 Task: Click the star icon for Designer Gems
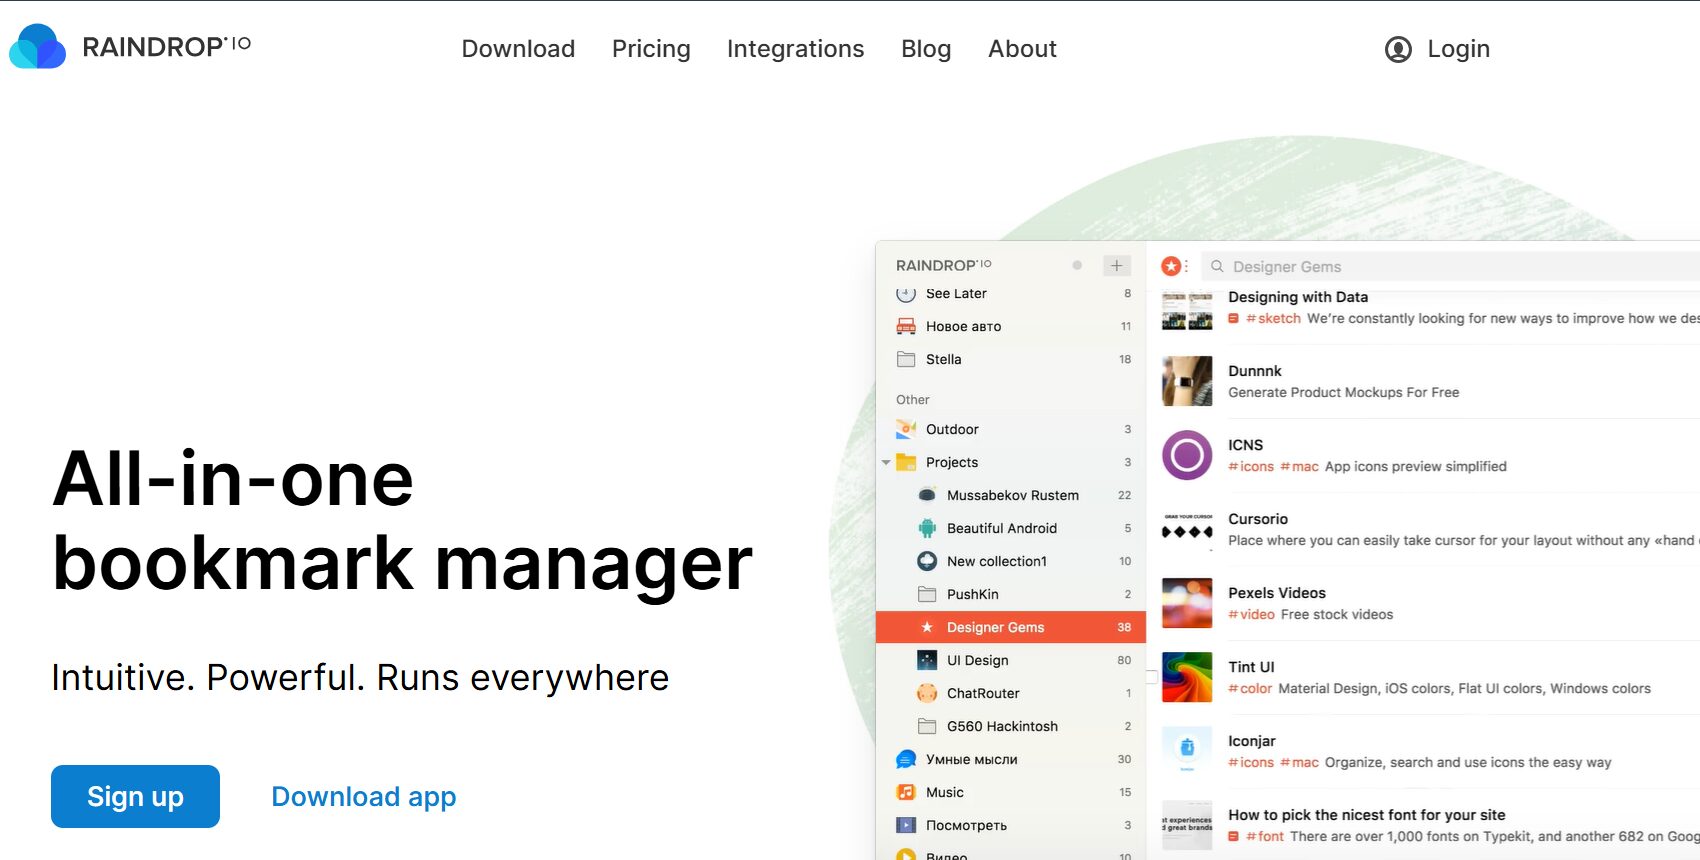pos(927,627)
